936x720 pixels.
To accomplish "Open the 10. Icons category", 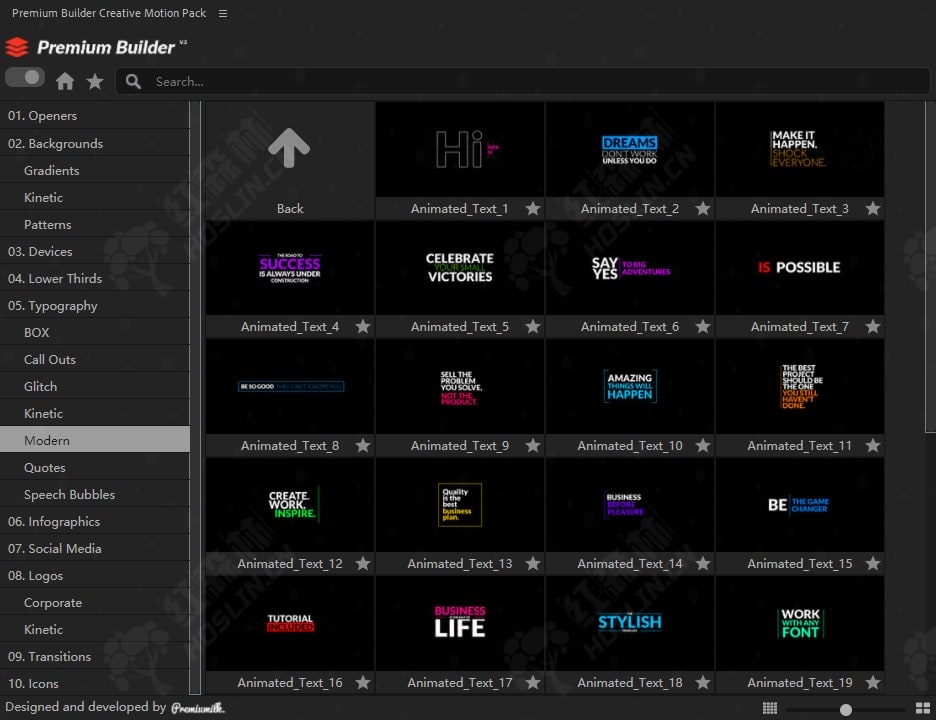I will coord(95,683).
